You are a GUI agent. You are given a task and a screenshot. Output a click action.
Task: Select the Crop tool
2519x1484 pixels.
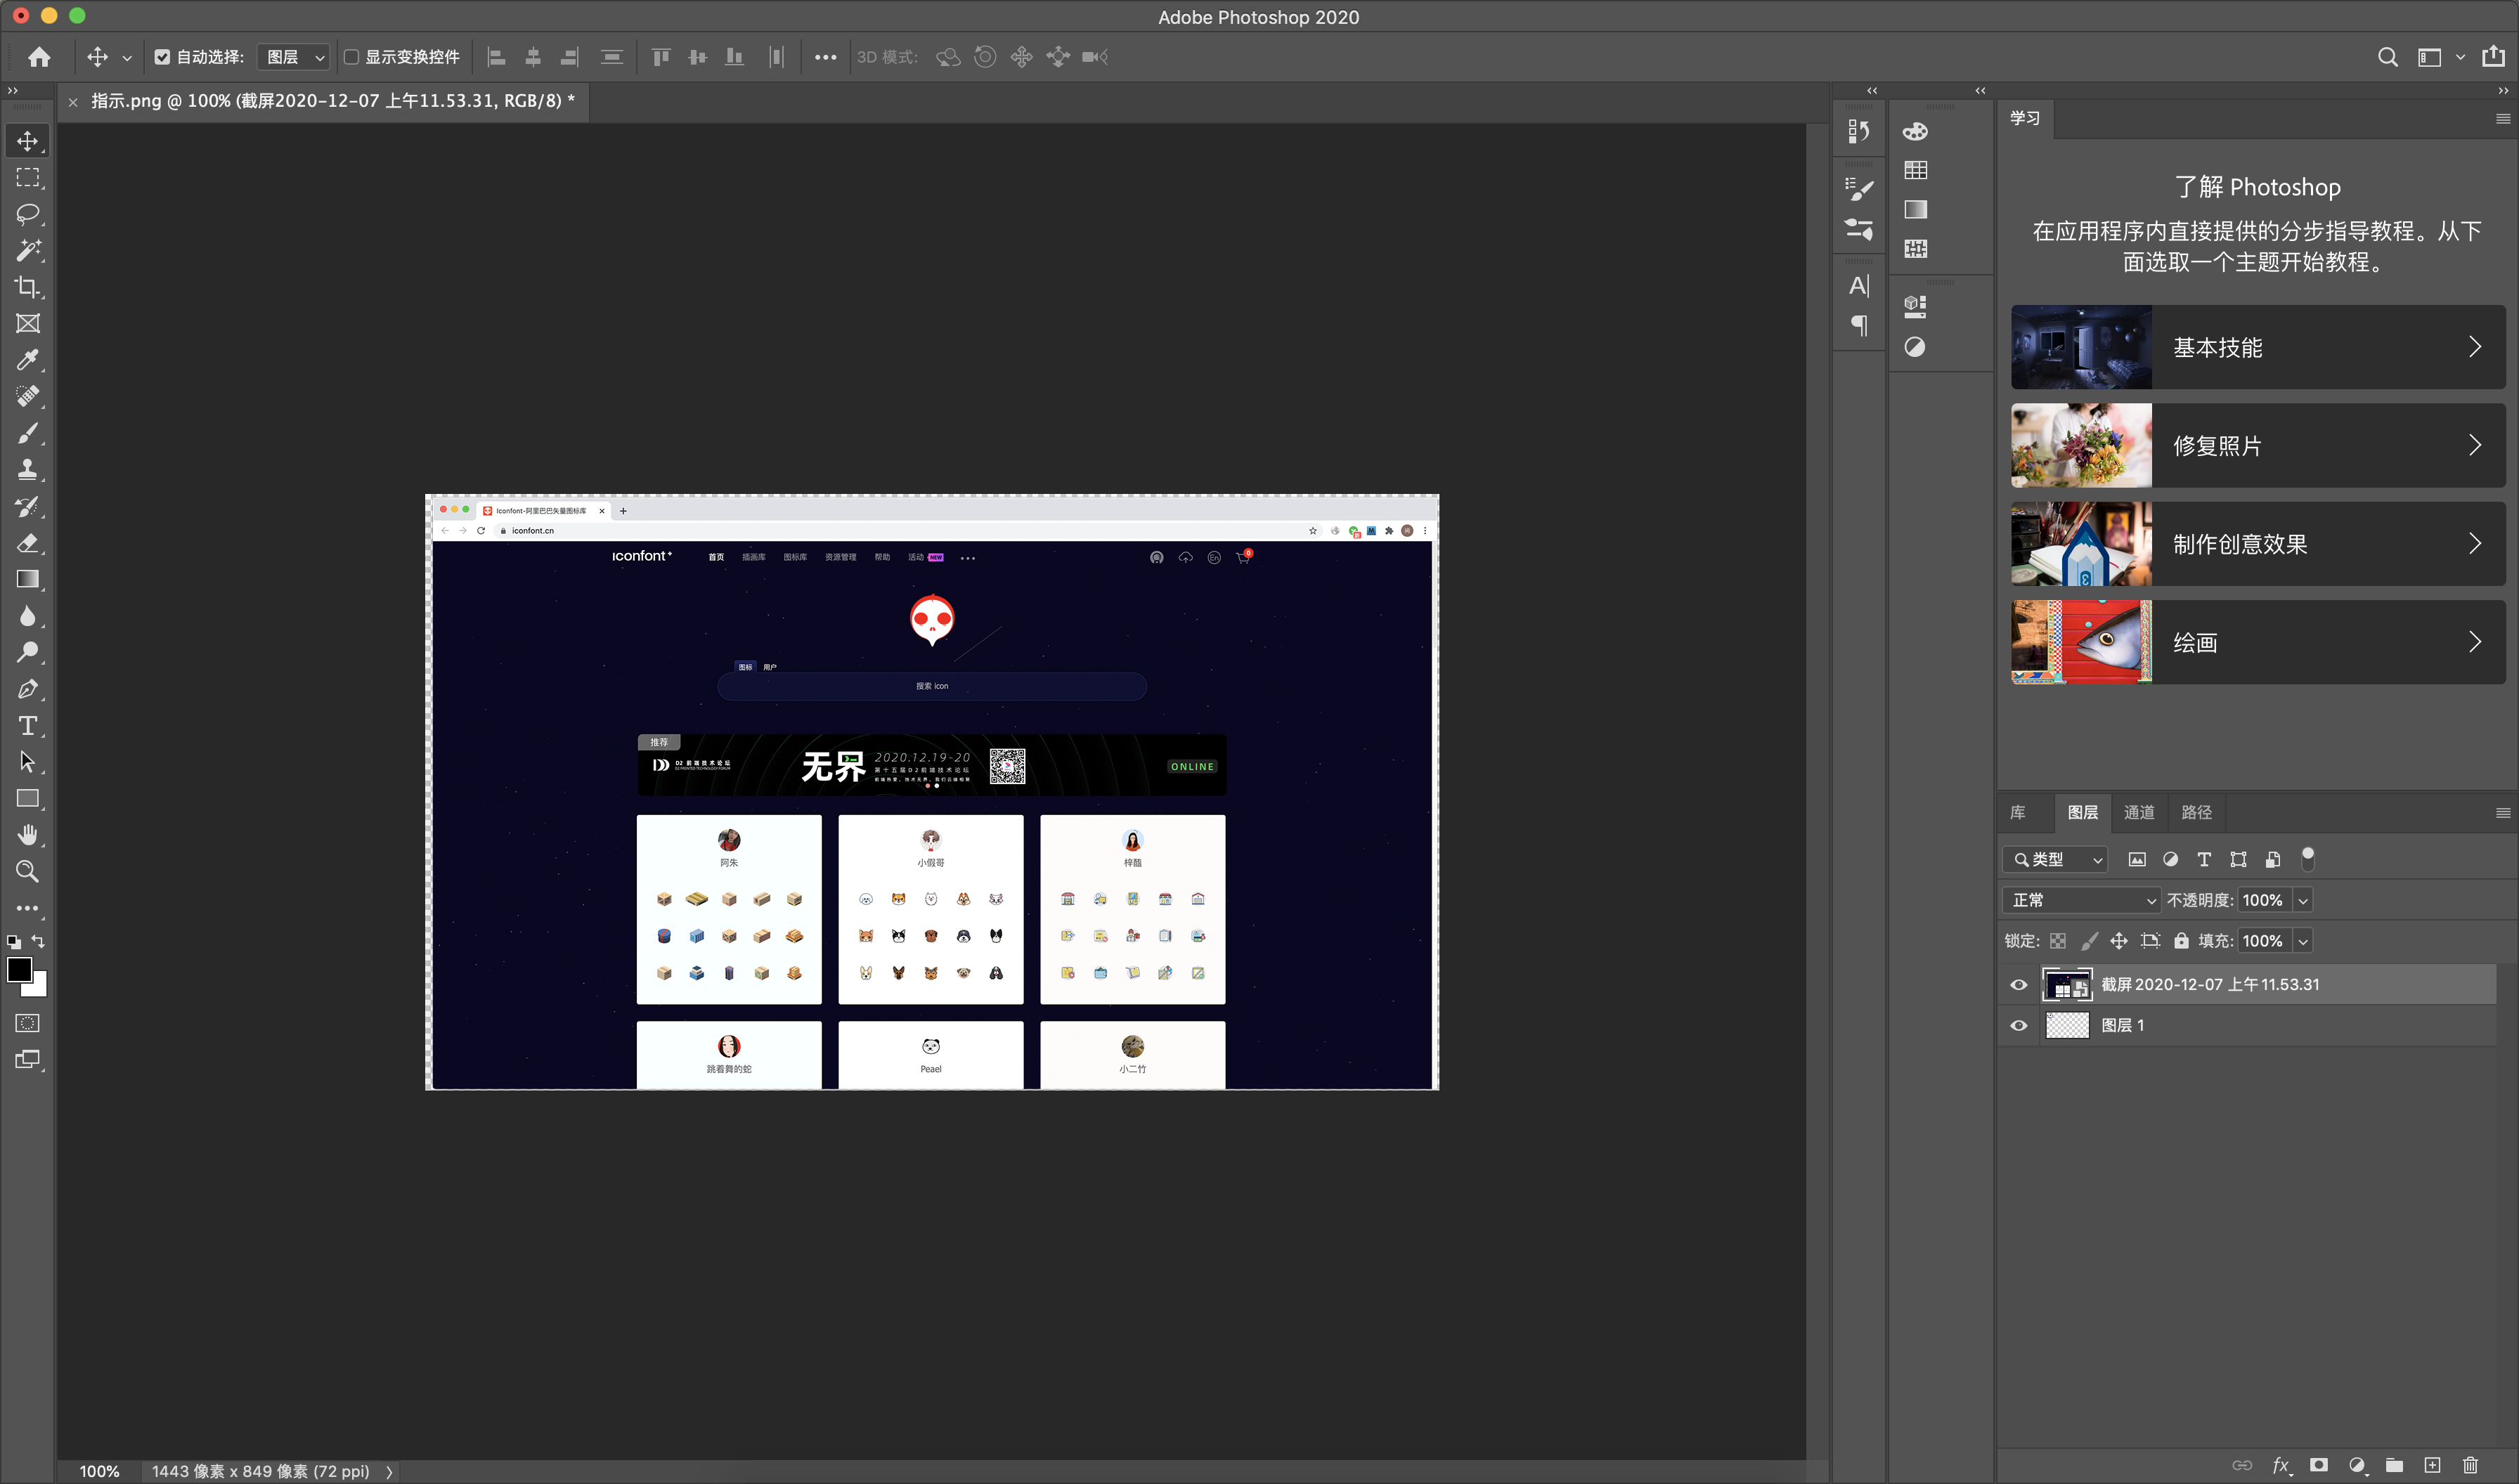[x=28, y=287]
